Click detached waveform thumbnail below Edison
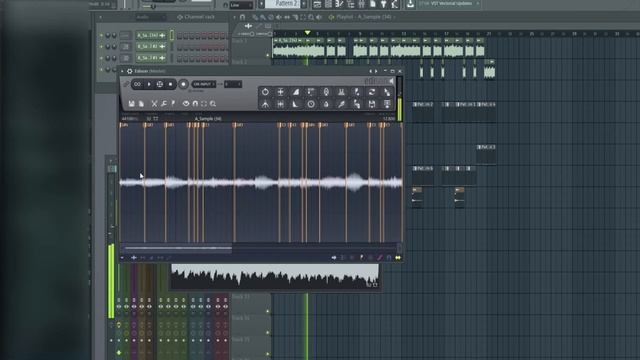640x360 pixels. pos(275,277)
